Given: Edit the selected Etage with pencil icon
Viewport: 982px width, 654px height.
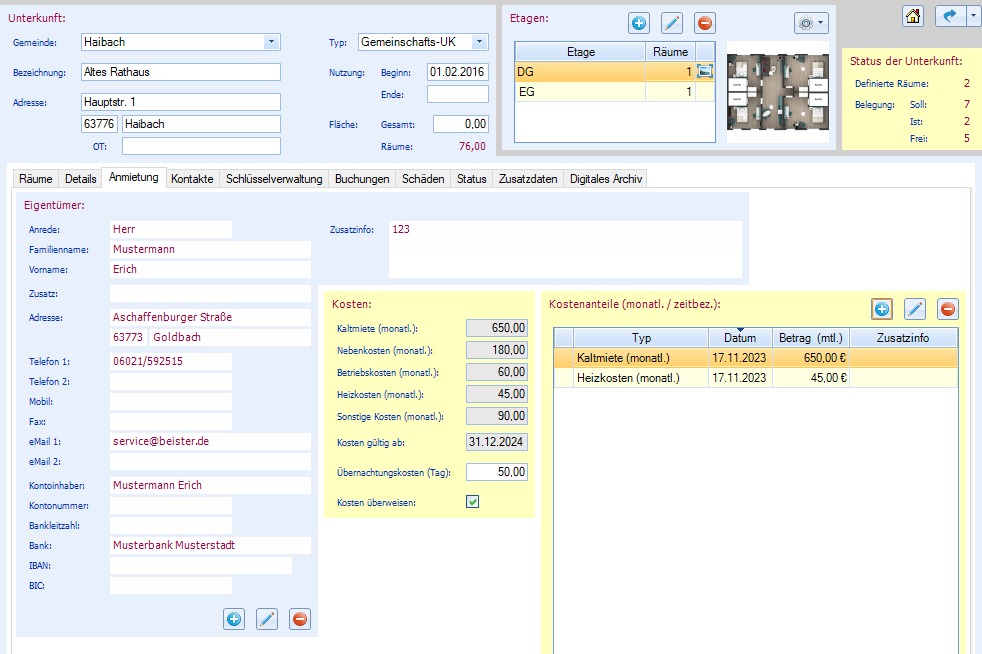Looking at the screenshot, I should click(x=672, y=23).
